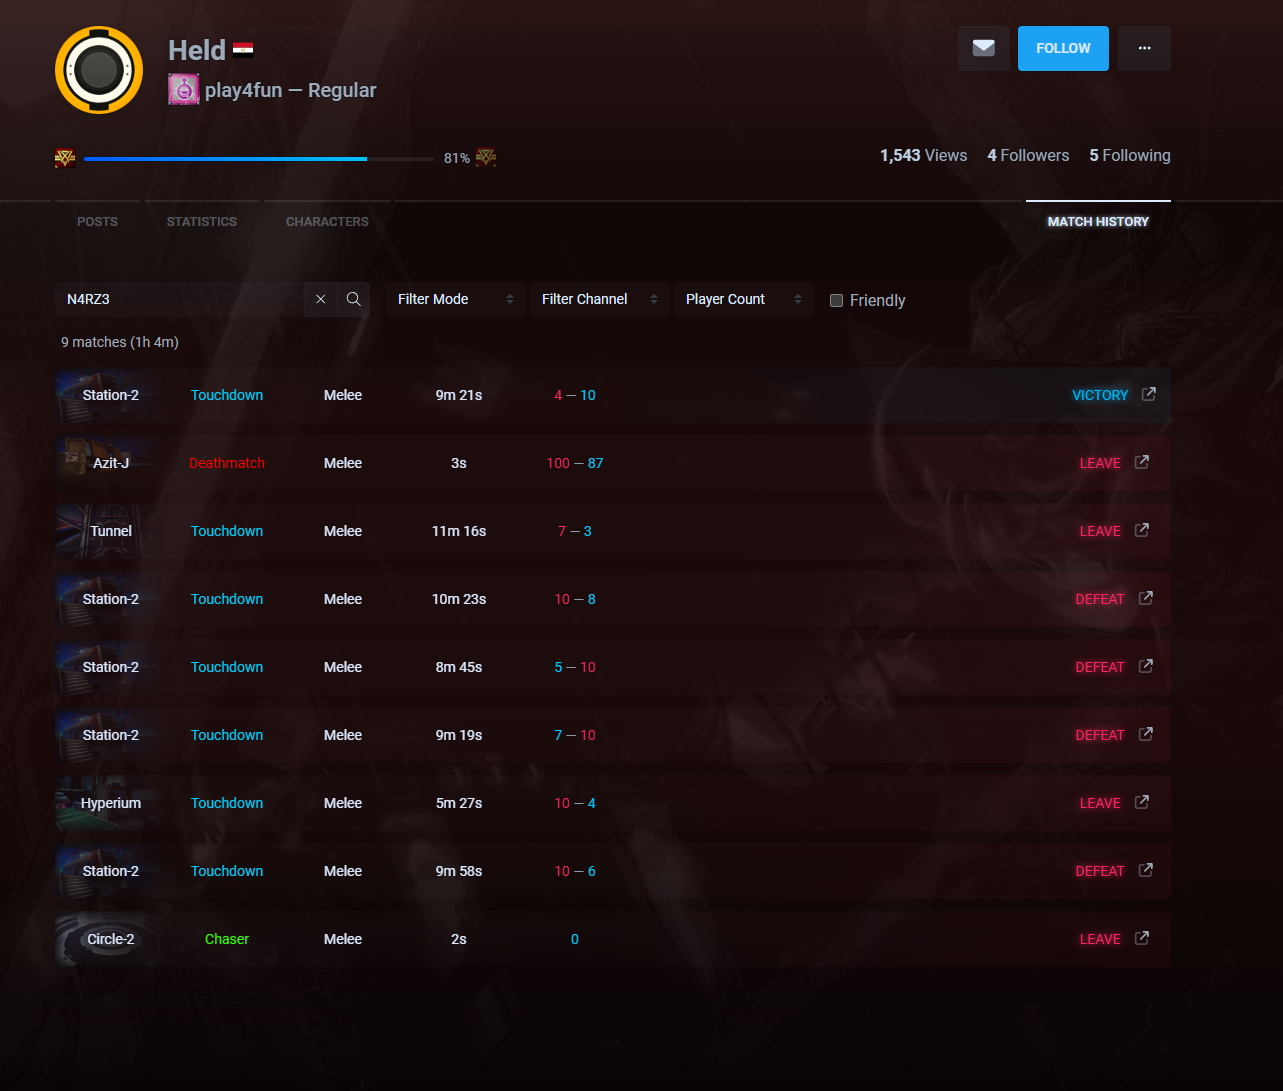Open the envelope message icon button

click(x=984, y=48)
